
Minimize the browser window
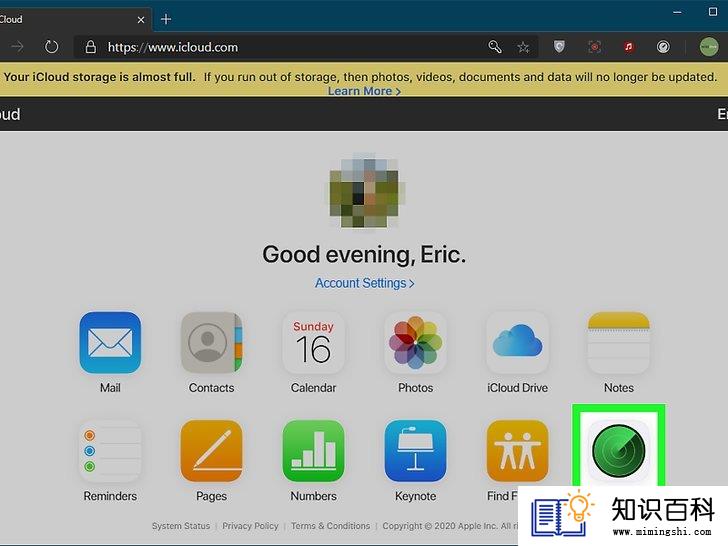(677, 13)
